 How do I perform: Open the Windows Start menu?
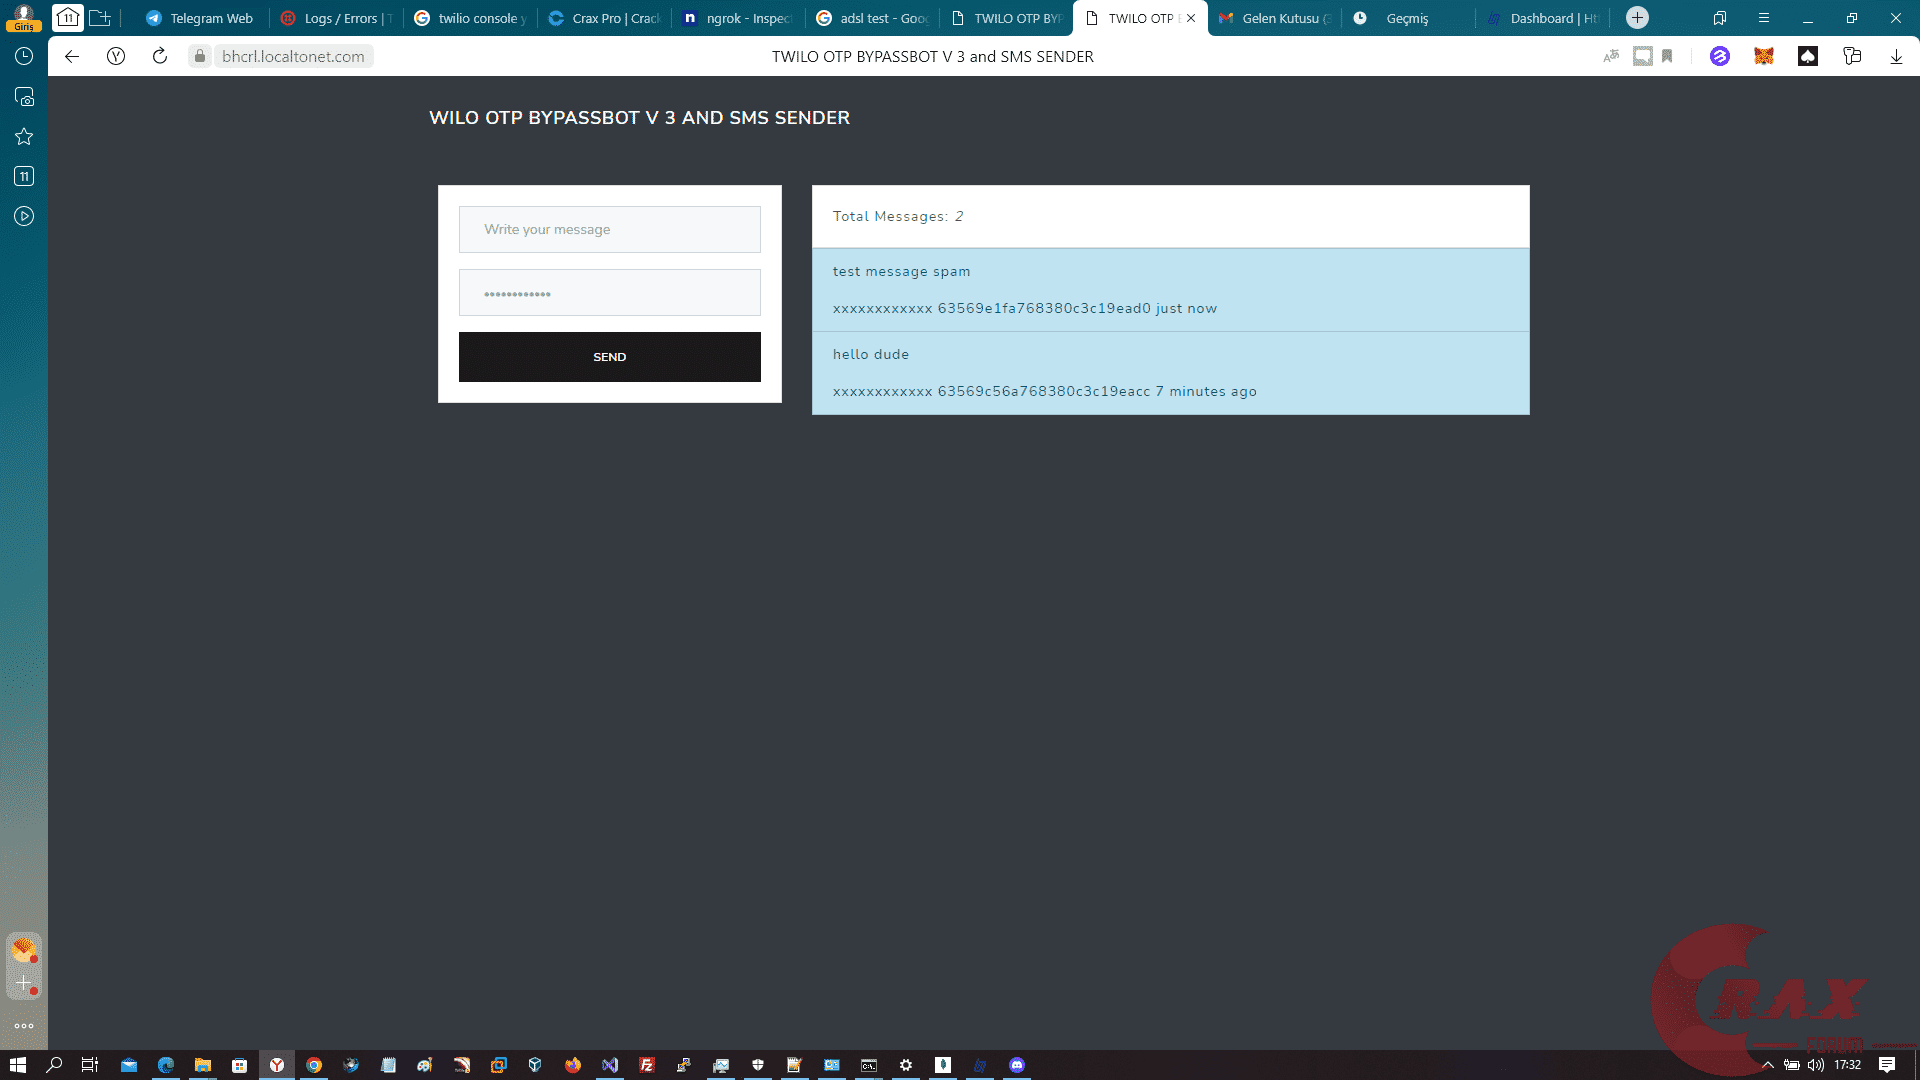coord(20,1065)
